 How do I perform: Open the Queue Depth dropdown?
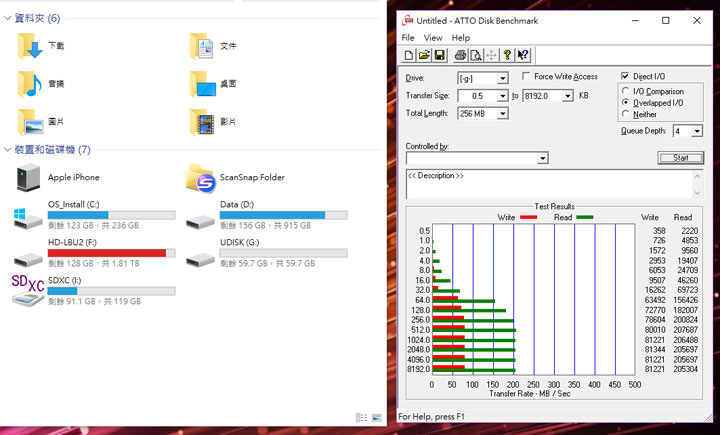coord(695,131)
